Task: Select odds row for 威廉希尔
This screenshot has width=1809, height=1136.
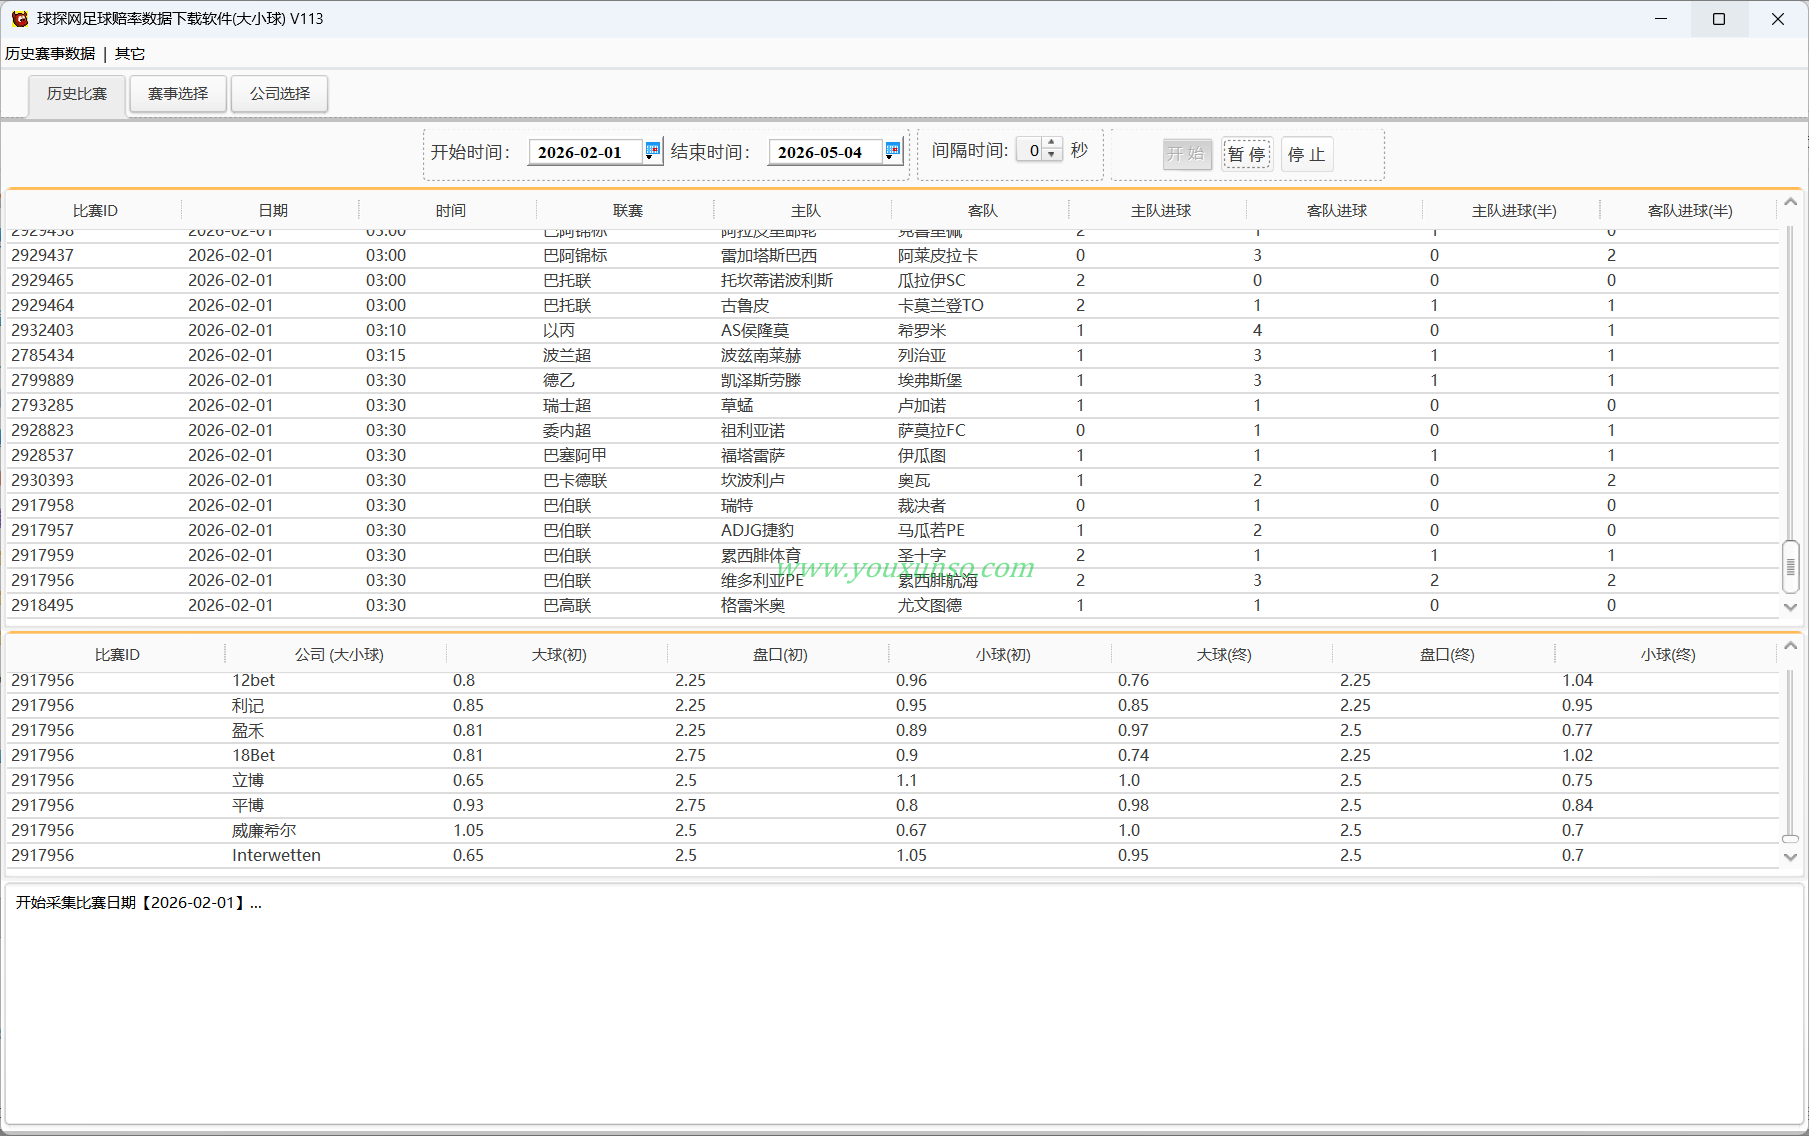Action: pos(892,831)
